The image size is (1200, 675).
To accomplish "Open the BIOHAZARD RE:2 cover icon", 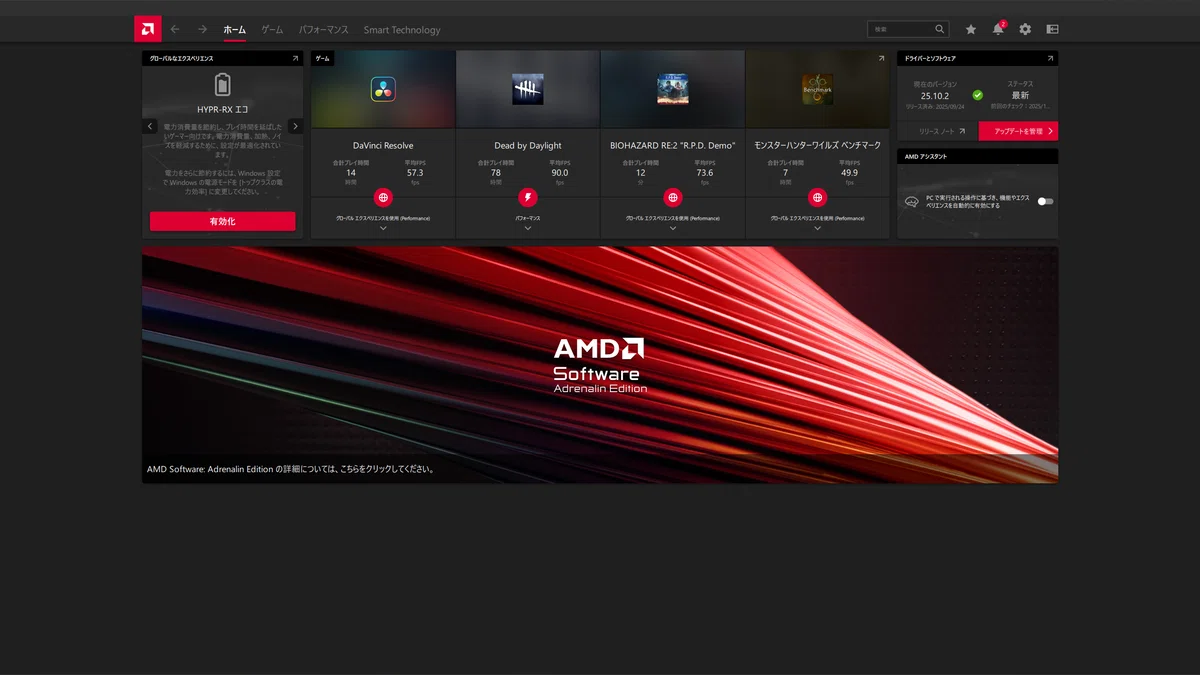I will (x=673, y=89).
